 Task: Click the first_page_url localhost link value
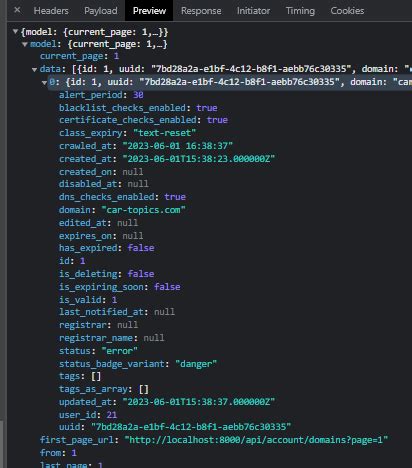[x=256, y=440]
